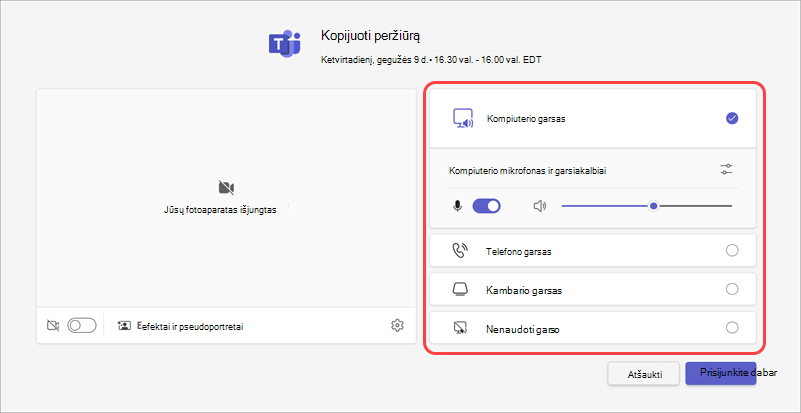801x413 pixels.
Task: Click the computer audio monitor icon
Action: (463, 119)
